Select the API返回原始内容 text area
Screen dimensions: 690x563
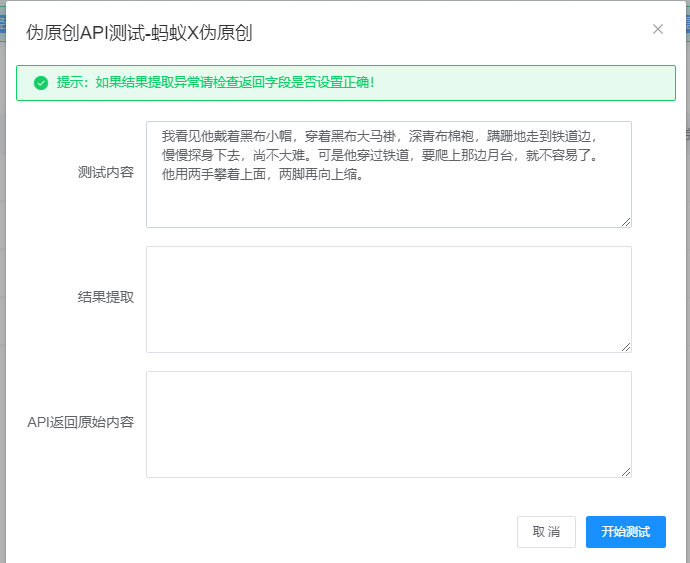tap(388, 424)
